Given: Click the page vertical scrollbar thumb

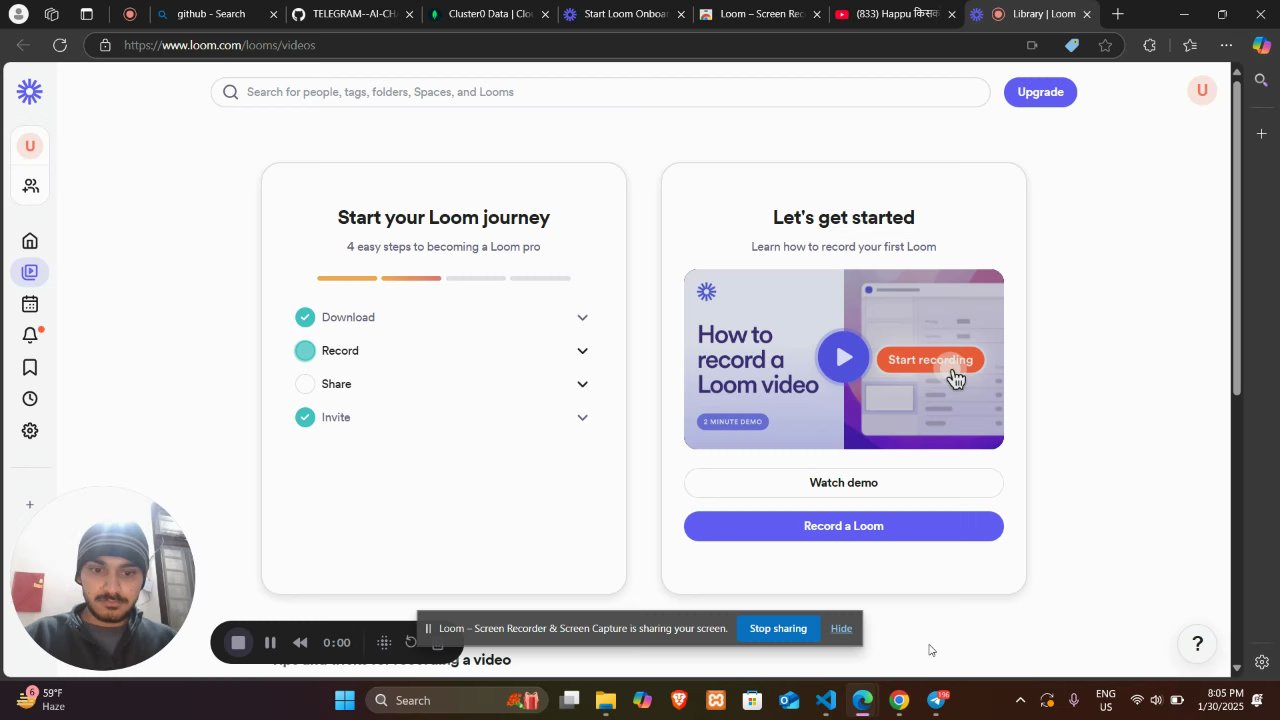Looking at the screenshot, I should tap(1236, 237).
